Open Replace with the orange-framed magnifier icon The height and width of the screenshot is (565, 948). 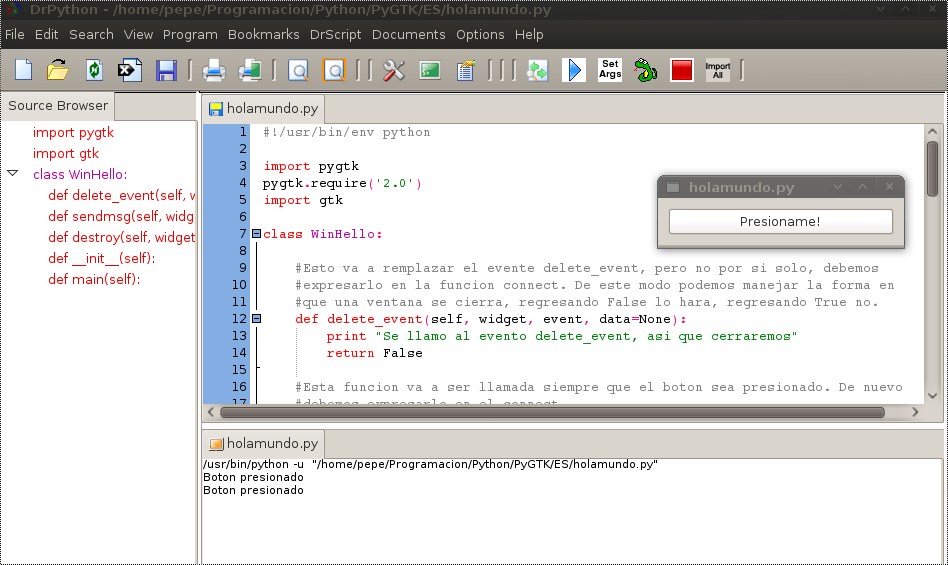pyautogui.click(x=334, y=71)
